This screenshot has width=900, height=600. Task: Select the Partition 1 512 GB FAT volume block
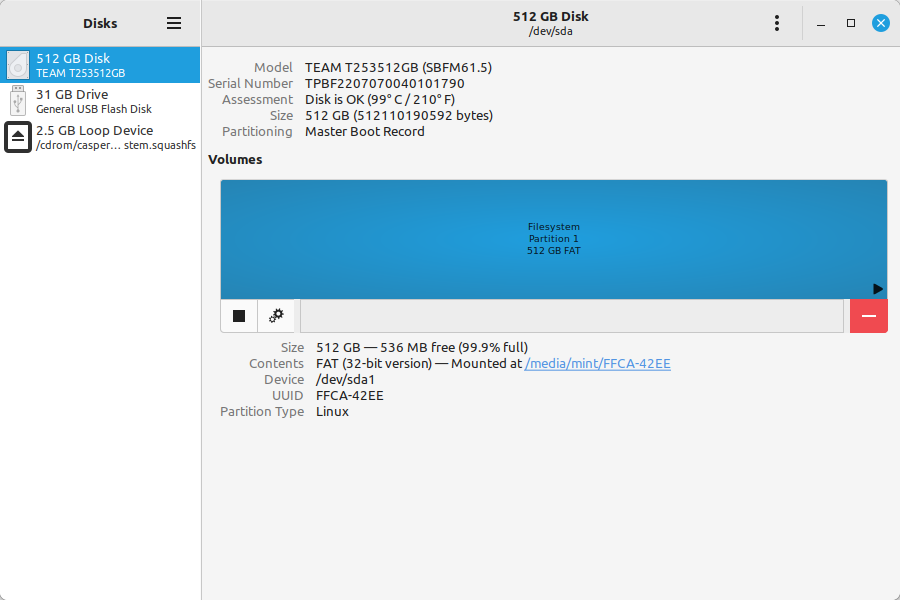tap(554, 239)
